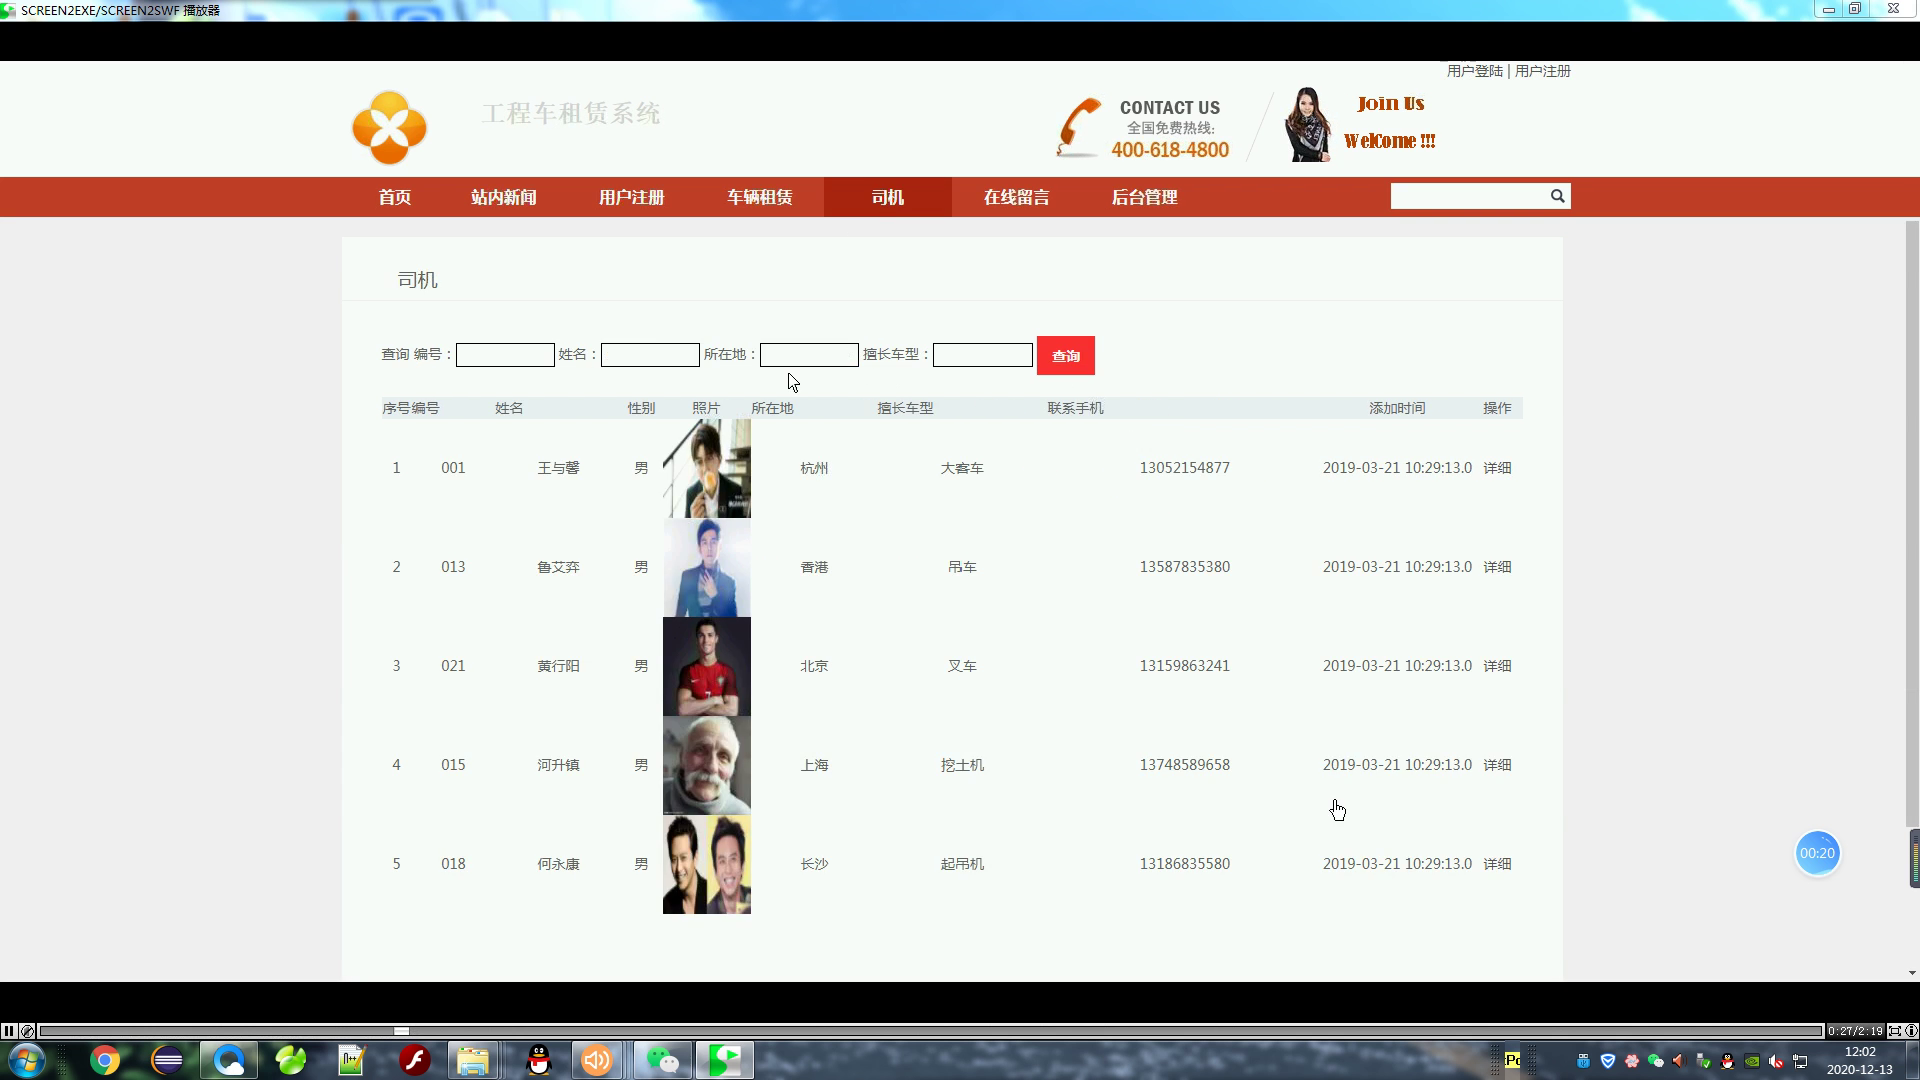This screenshot has width=1920, height=1080.
Task: Click the safely remove hardware tray icon
Action: pos(1704,1061)
